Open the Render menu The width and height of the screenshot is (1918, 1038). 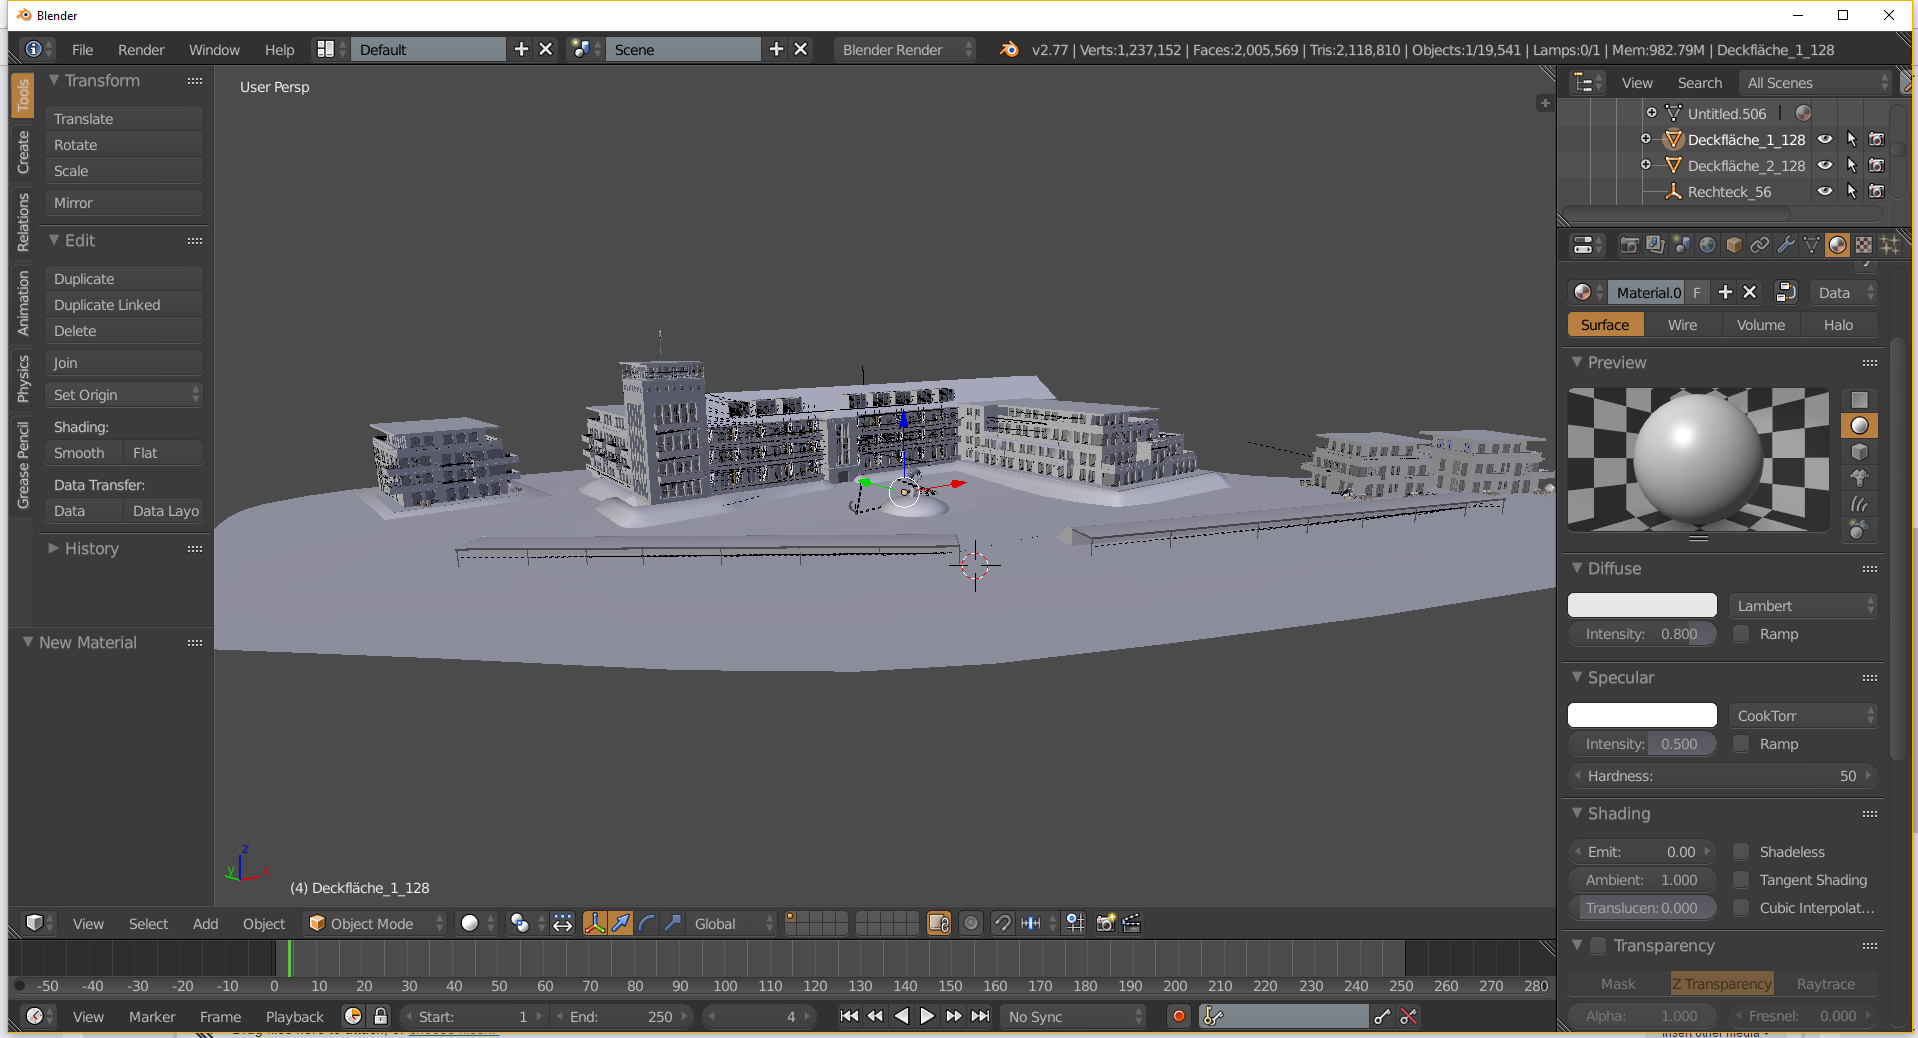click(141, 49)
